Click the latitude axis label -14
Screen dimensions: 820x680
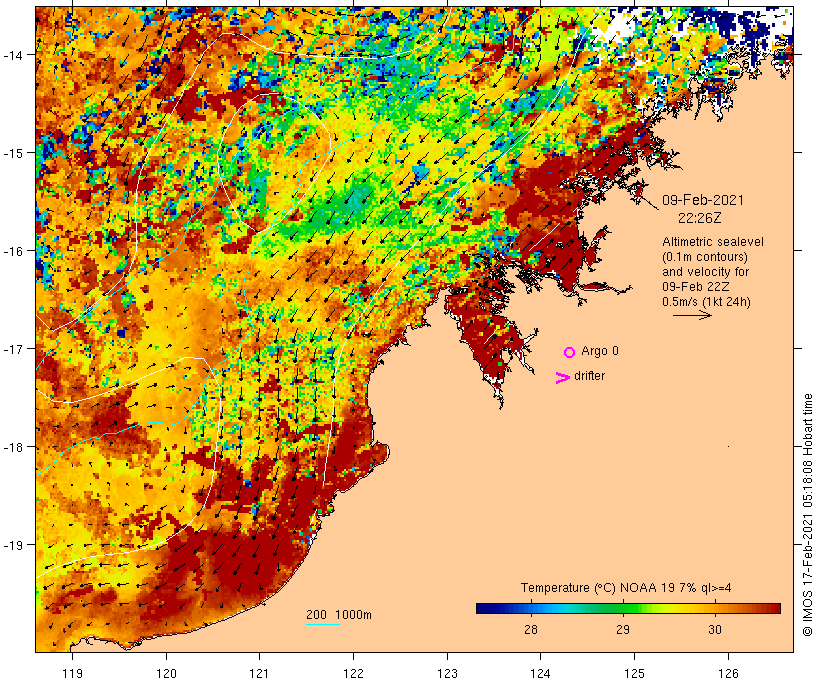13,54
